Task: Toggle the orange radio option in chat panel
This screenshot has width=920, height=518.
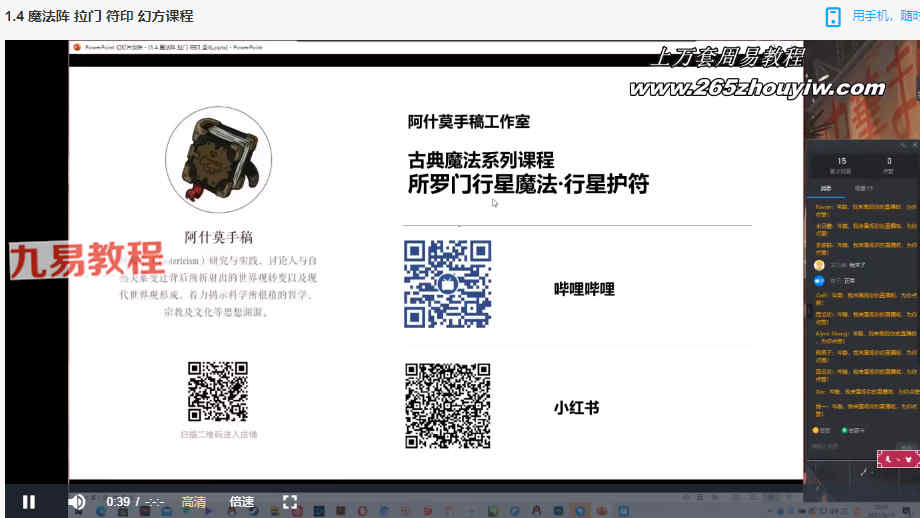Action: point(816,430)
